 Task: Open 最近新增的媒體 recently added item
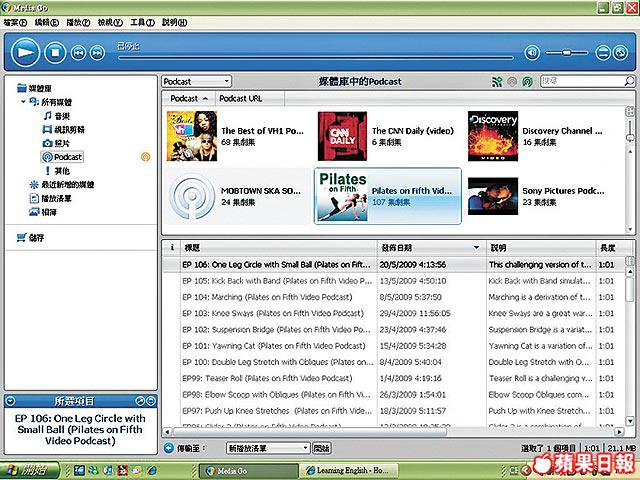(62, 184)
